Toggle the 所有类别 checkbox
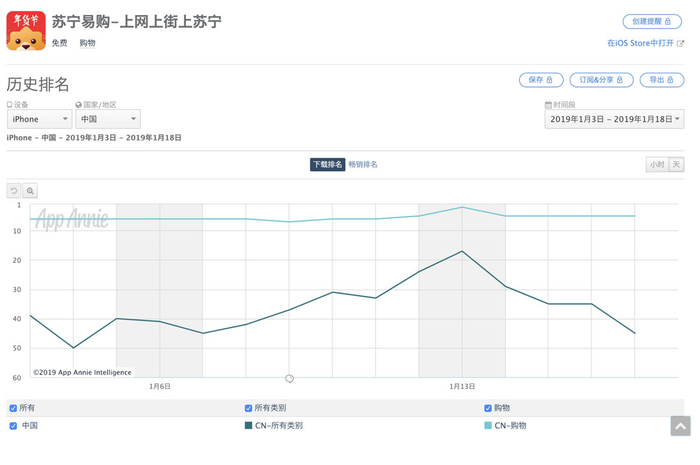 click(x=248, y=408)
